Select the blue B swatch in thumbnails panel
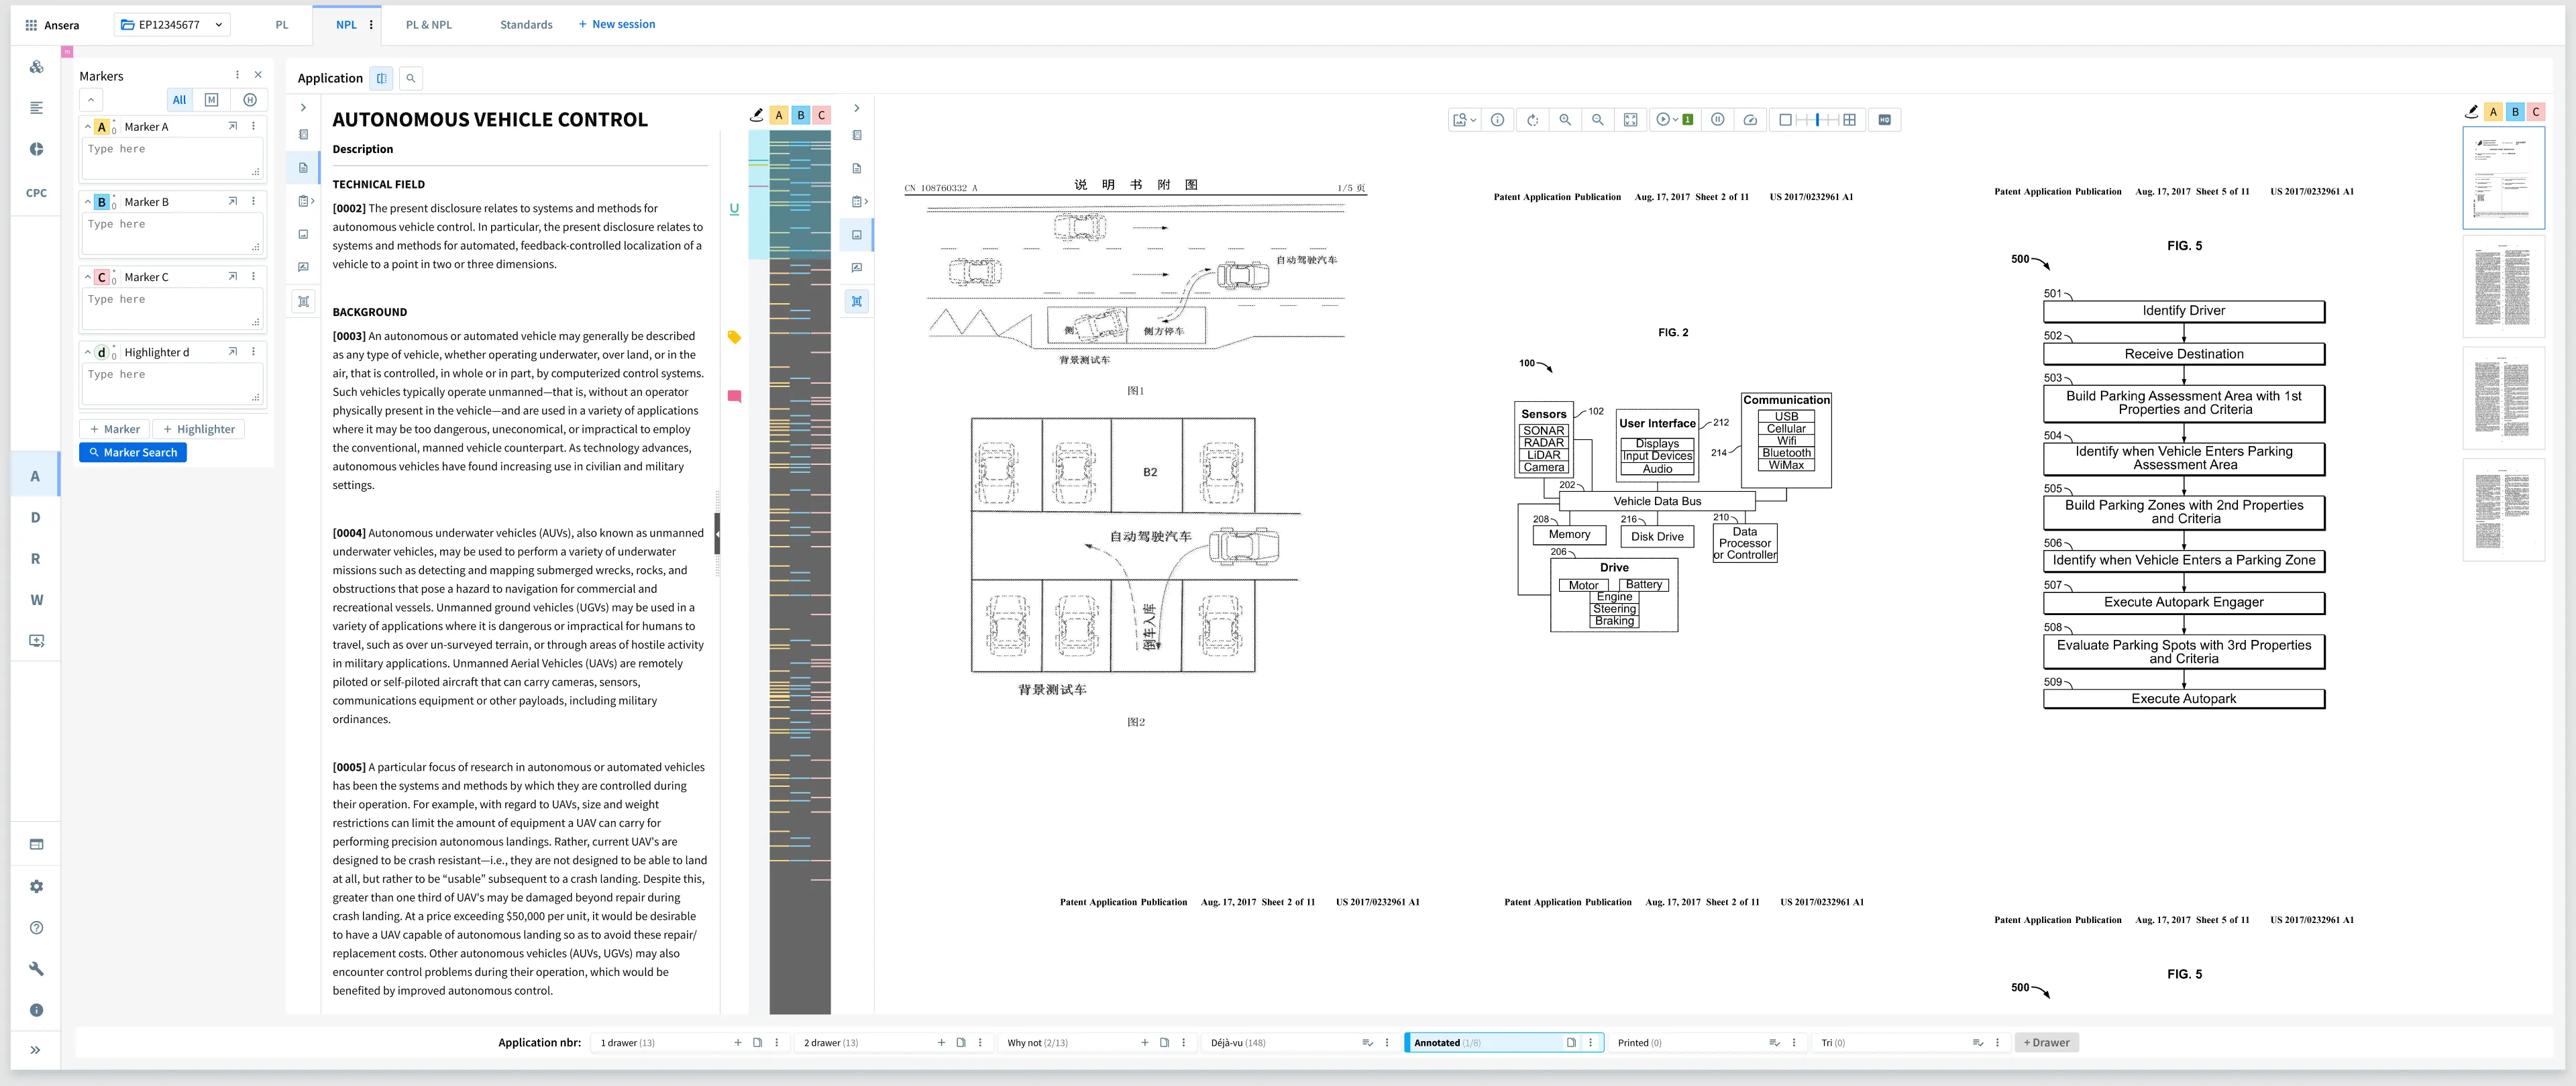 click(2515, 112)
